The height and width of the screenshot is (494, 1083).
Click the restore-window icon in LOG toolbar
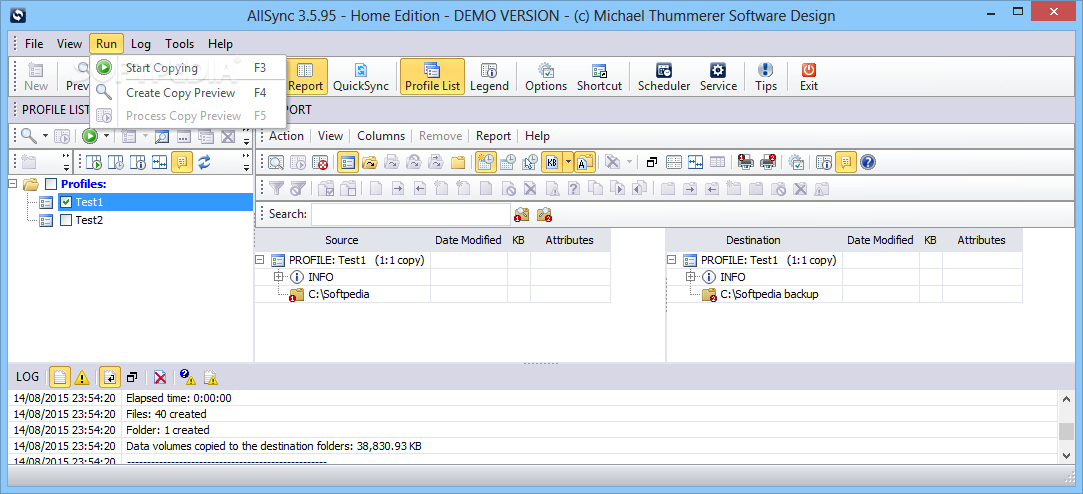tap(132, 377)
